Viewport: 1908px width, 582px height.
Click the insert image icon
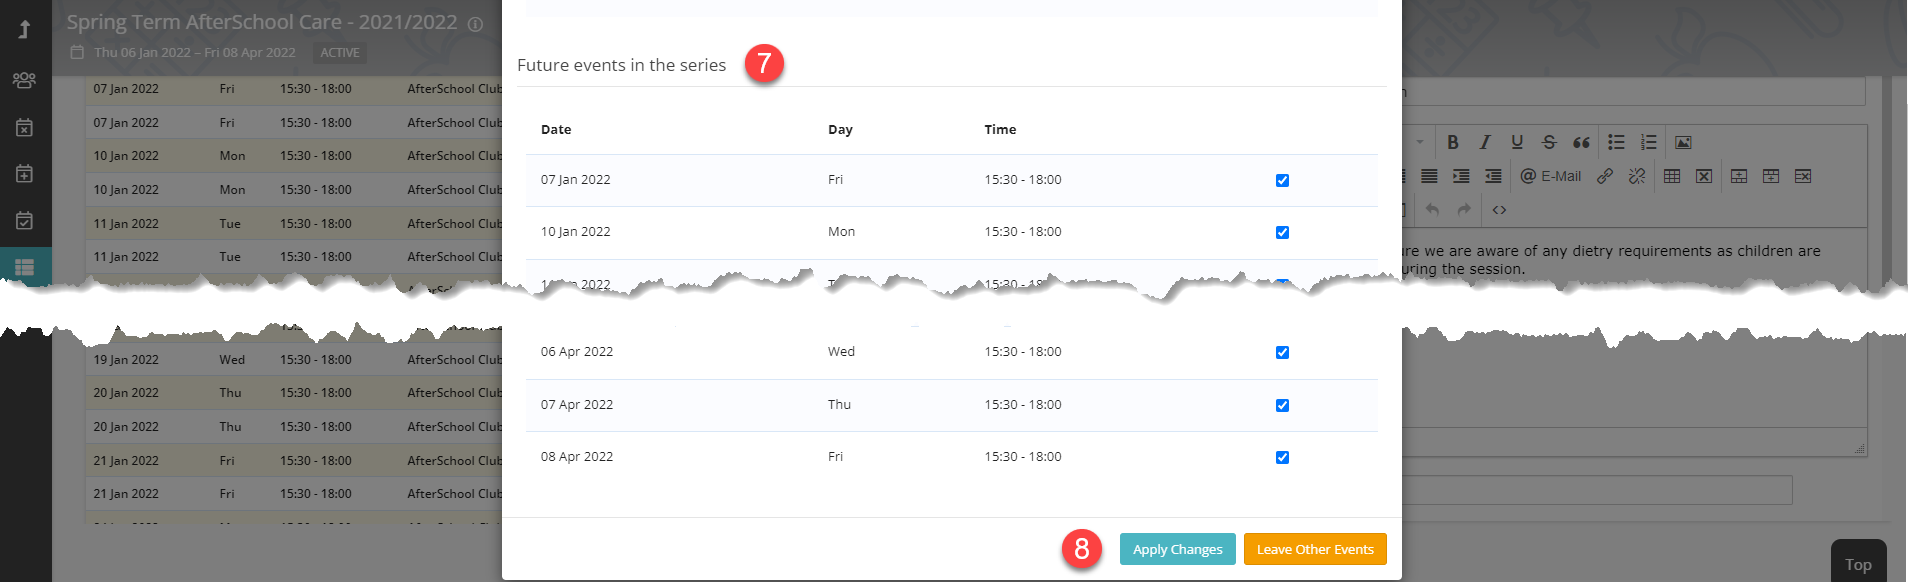click(1683, 142)
